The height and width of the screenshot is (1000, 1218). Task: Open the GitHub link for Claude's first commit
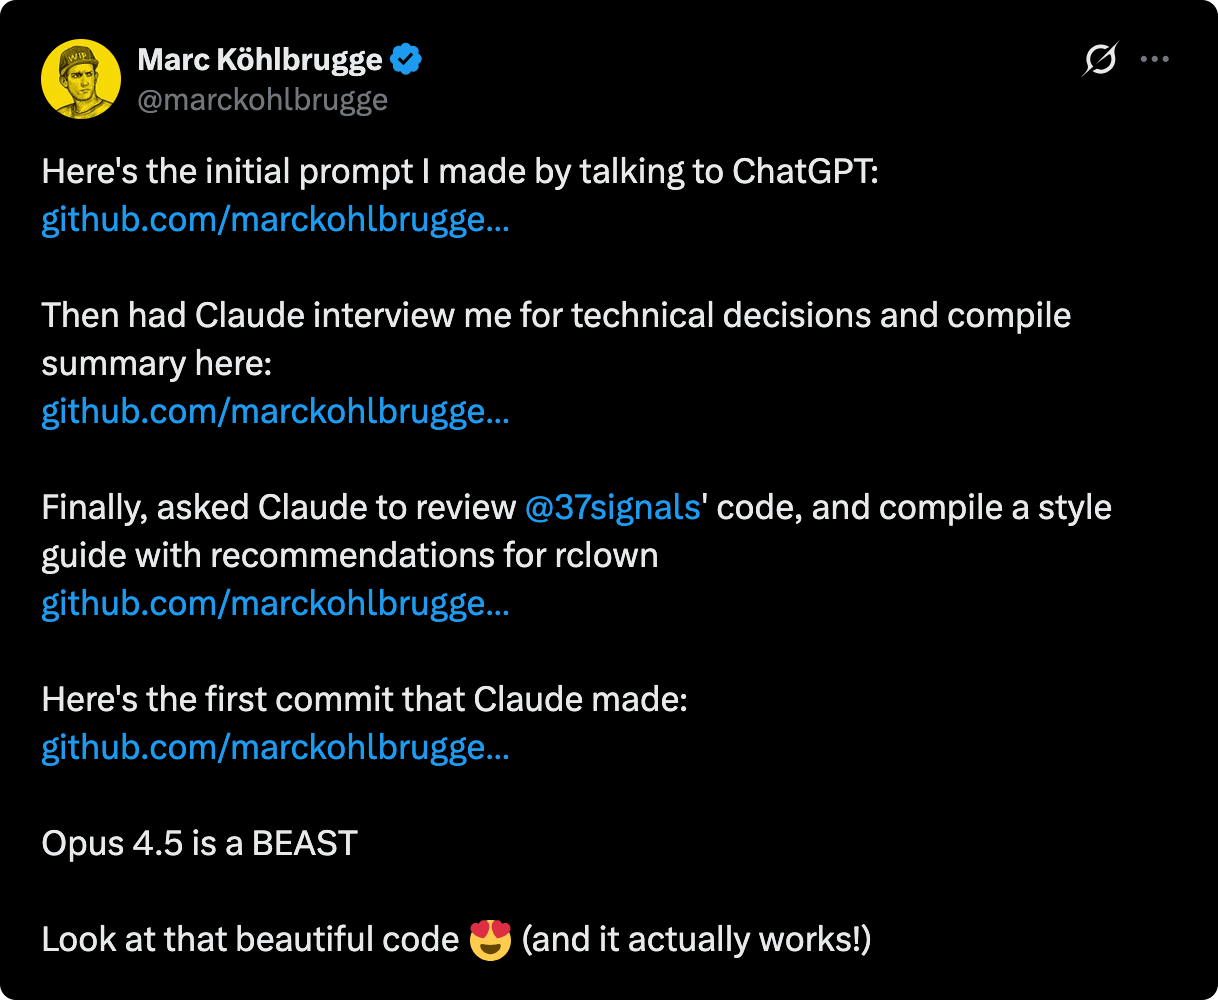pos(275,748)
